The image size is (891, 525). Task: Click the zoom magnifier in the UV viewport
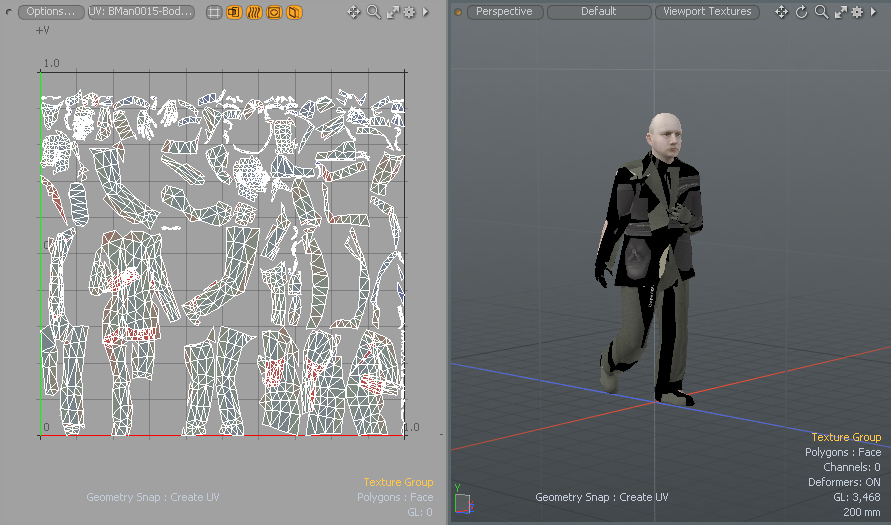[374, 12]
